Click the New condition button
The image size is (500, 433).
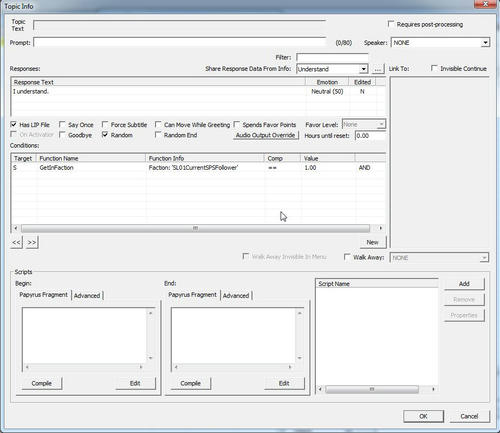click(372, 242)
